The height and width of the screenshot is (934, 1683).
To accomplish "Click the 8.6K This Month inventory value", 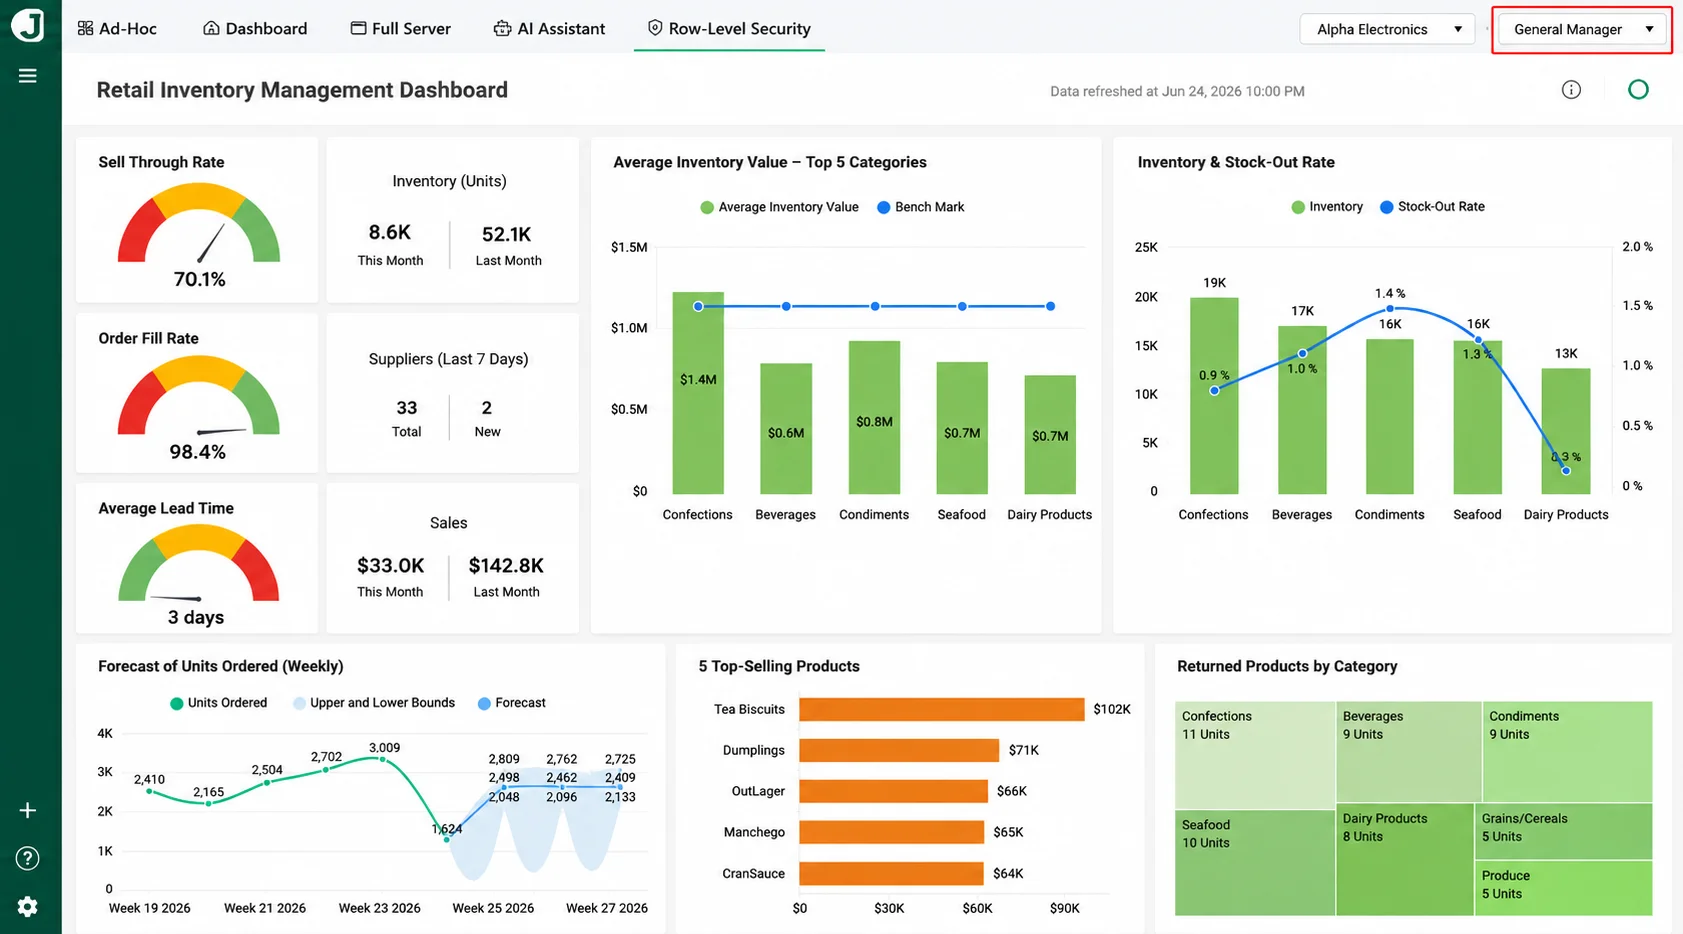I will [390, 232].
